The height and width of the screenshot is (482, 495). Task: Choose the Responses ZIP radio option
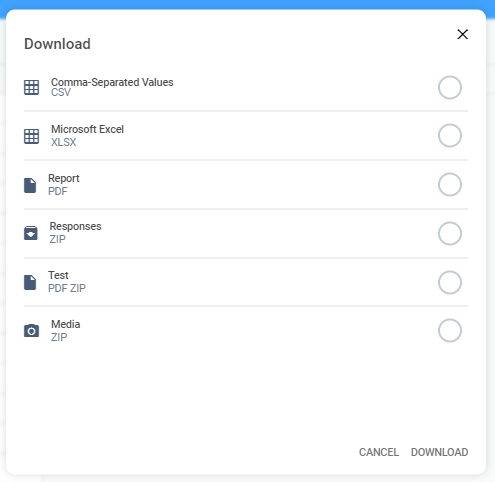(x=450, y=233)
